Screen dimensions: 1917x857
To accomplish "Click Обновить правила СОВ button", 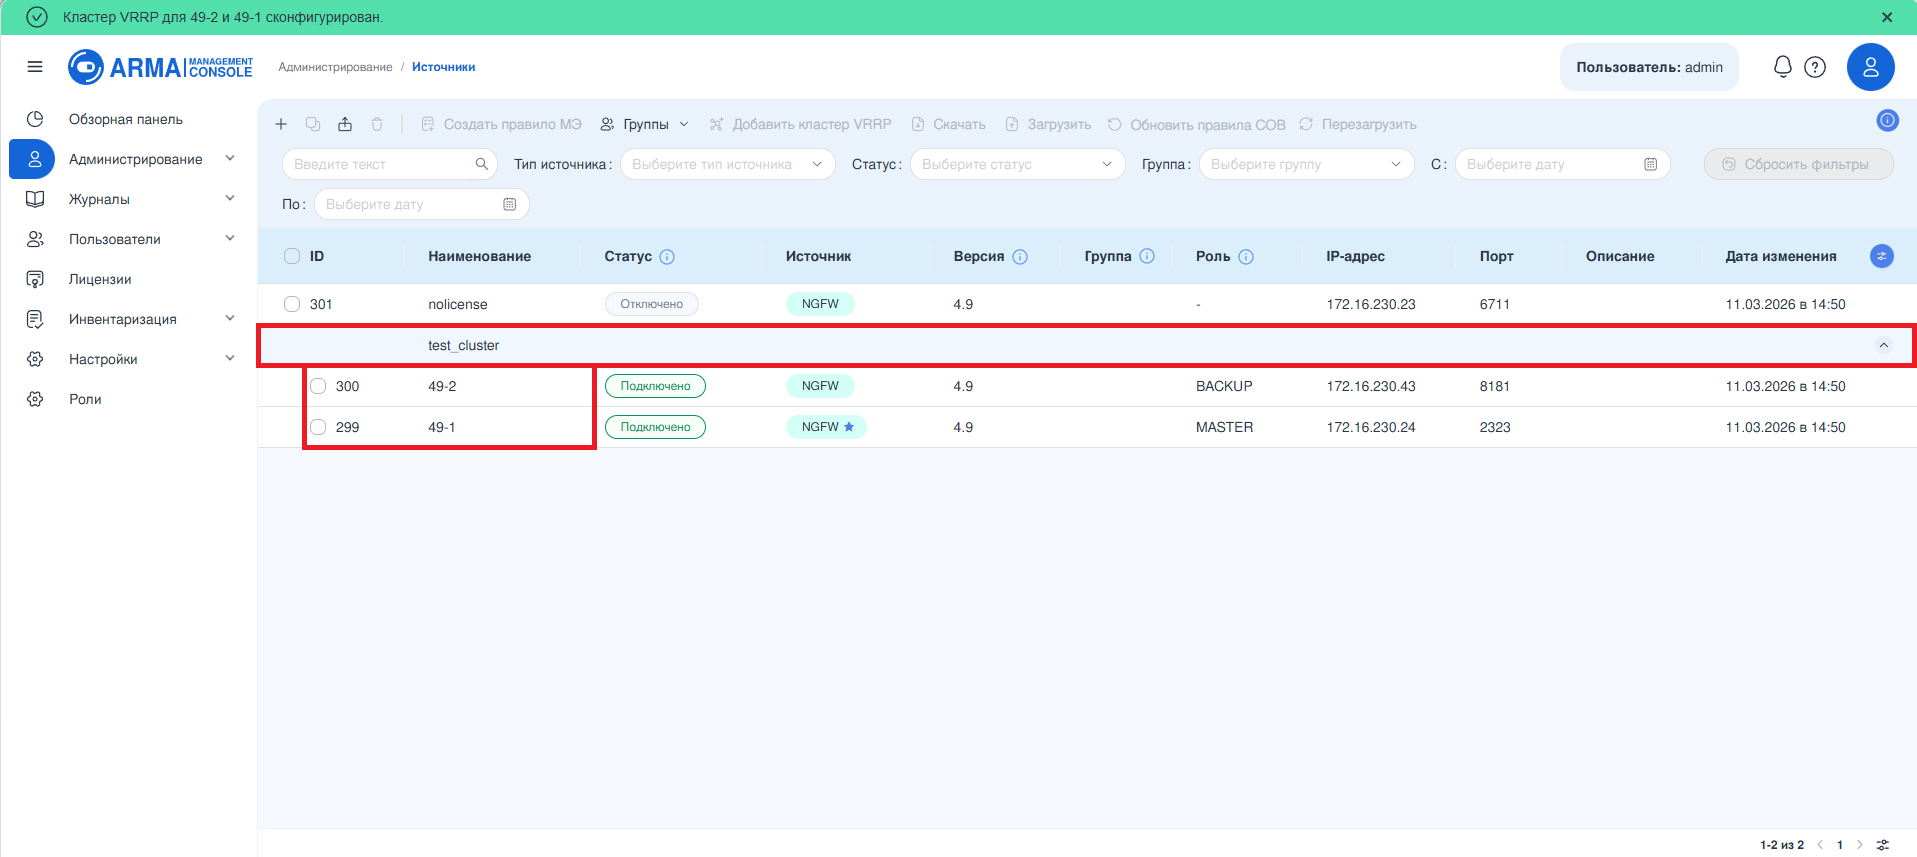I will (1196, 124).
